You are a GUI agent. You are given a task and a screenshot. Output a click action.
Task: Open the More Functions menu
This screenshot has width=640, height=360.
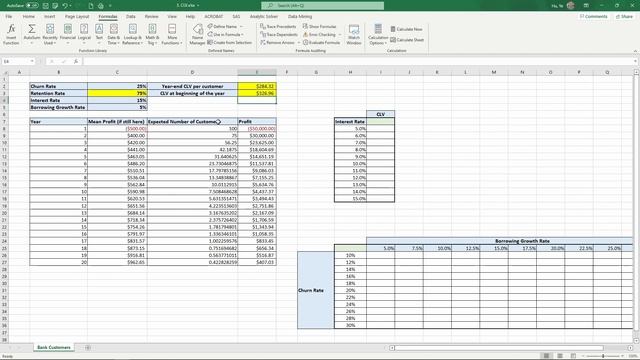pos(172,34)
